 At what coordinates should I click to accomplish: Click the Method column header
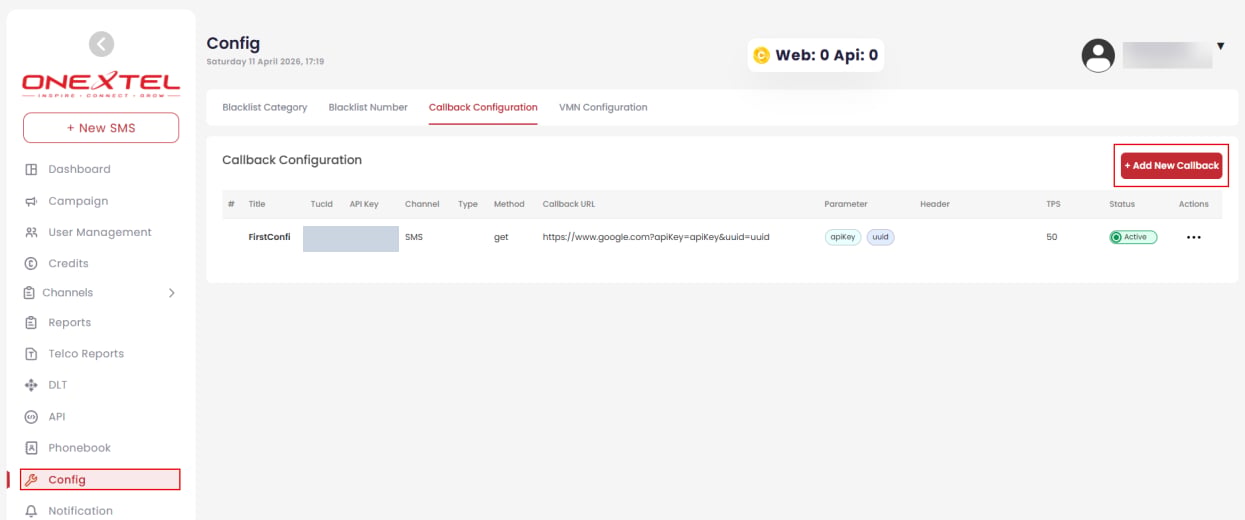click(x=509, y=204)
